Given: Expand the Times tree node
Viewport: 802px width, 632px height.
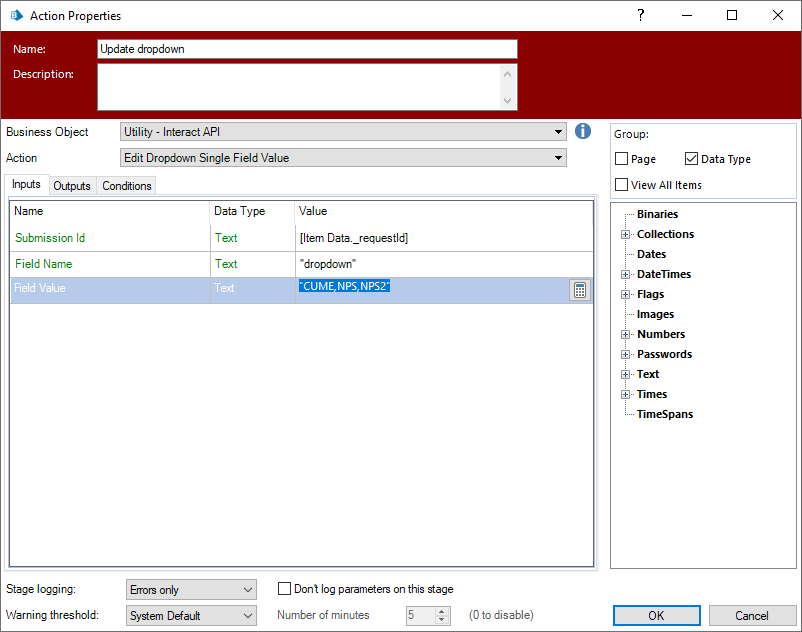Looking at the screenshot, I should [625, 394].
